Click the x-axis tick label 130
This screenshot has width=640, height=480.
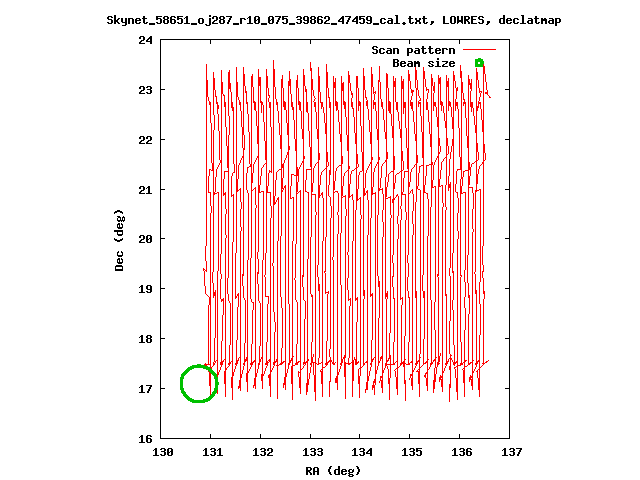(x=163, y=452)
